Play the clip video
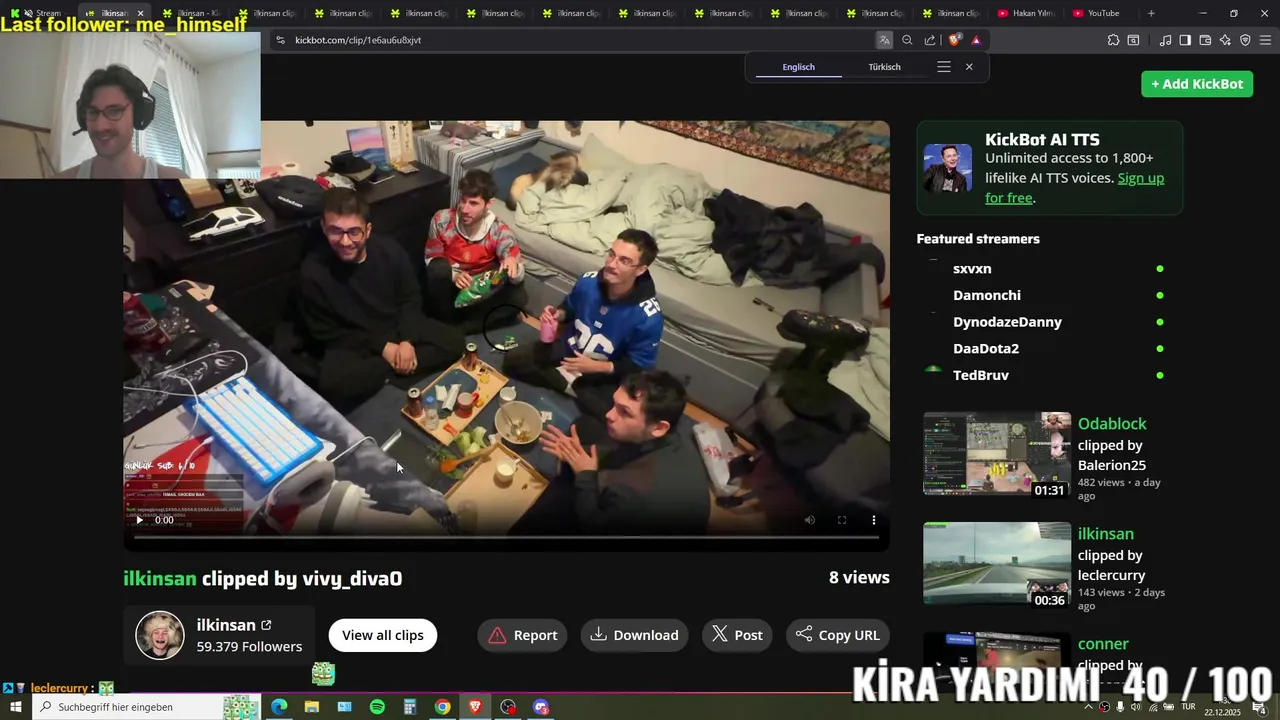Image resolution: width=1280 pixels, height=720 pixels. click(x=139, y=520)
